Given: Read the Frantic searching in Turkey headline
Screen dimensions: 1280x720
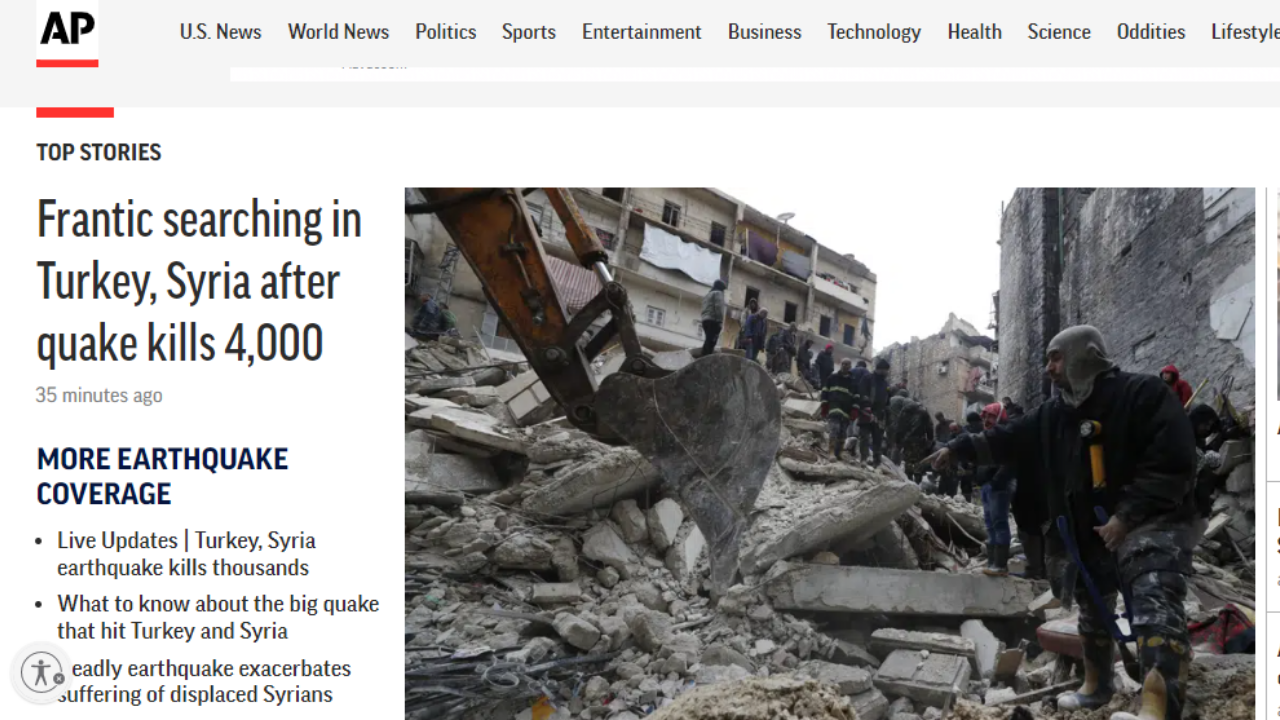Looking at the screenshot, I should pyautogui.click(x=199, y=281).
